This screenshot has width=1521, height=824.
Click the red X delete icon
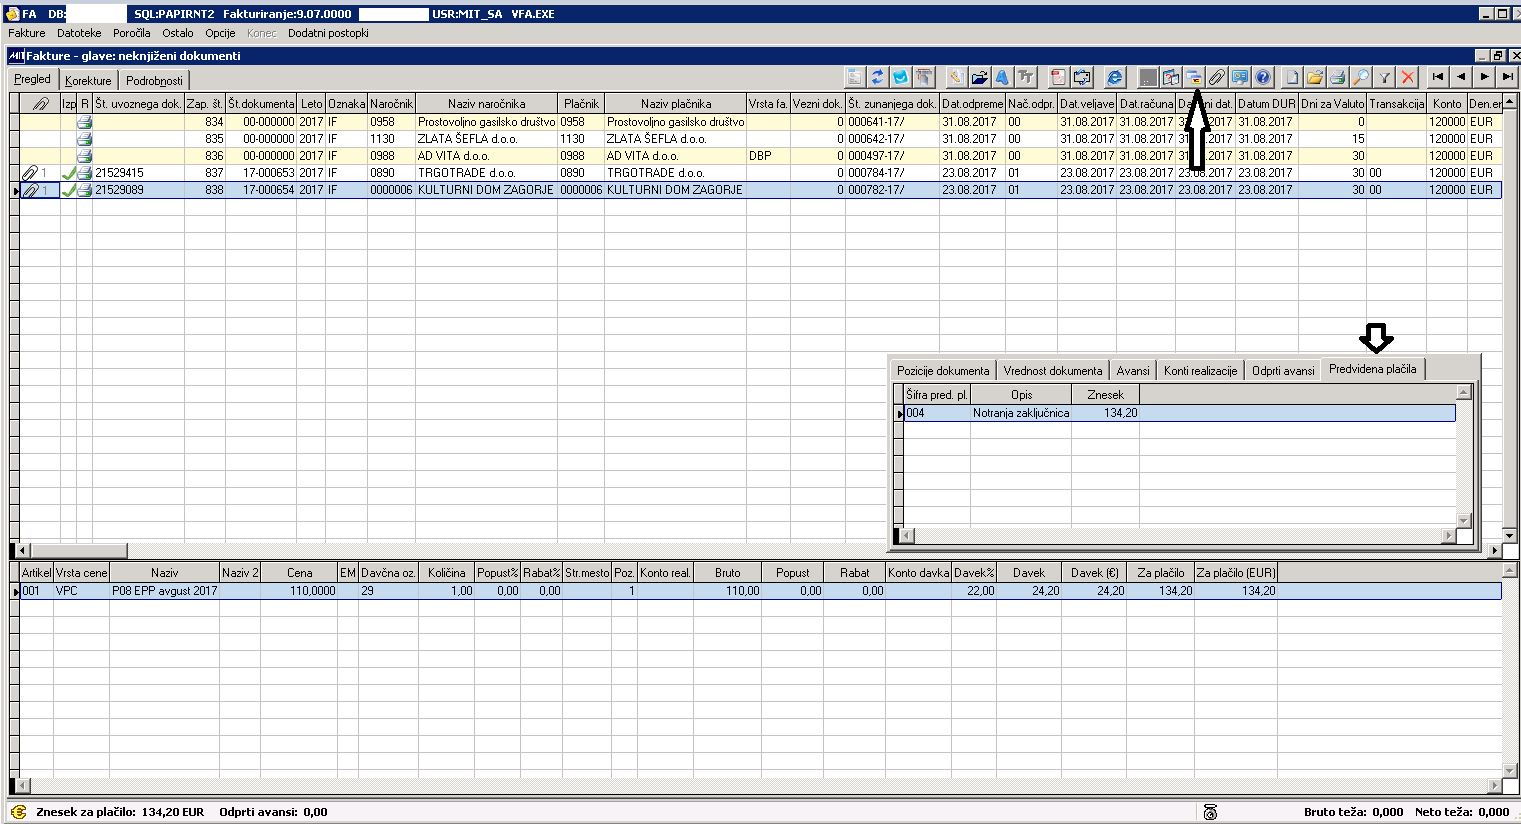point(1408,77)
